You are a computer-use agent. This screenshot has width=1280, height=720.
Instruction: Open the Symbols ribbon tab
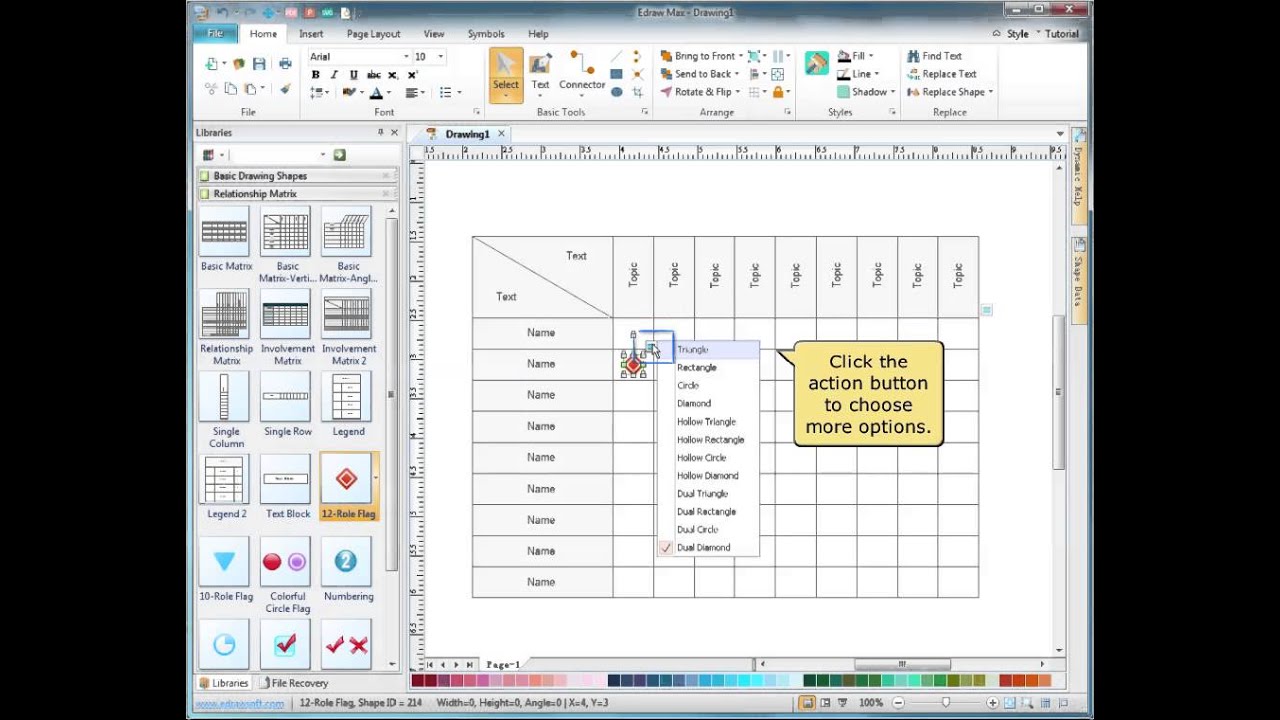tap(486, 34)
